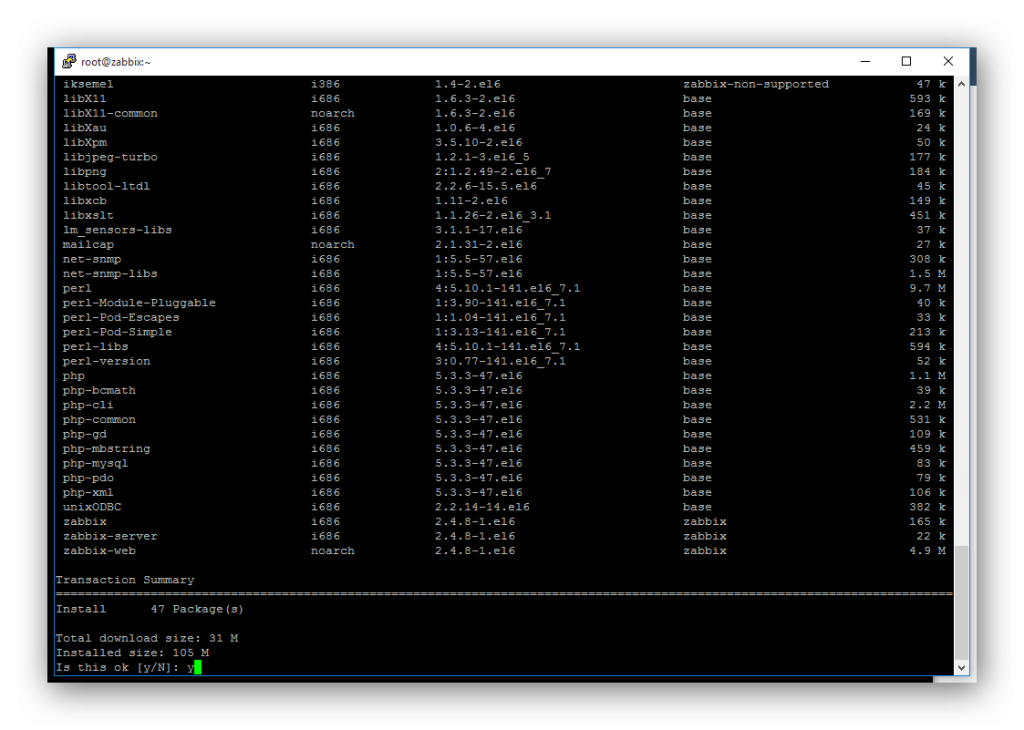Image resolution: width=1024 pixels, height=730 pixels.
Task: Click the 'Install 47 Package(s)' line
Action: click(150, 609)
